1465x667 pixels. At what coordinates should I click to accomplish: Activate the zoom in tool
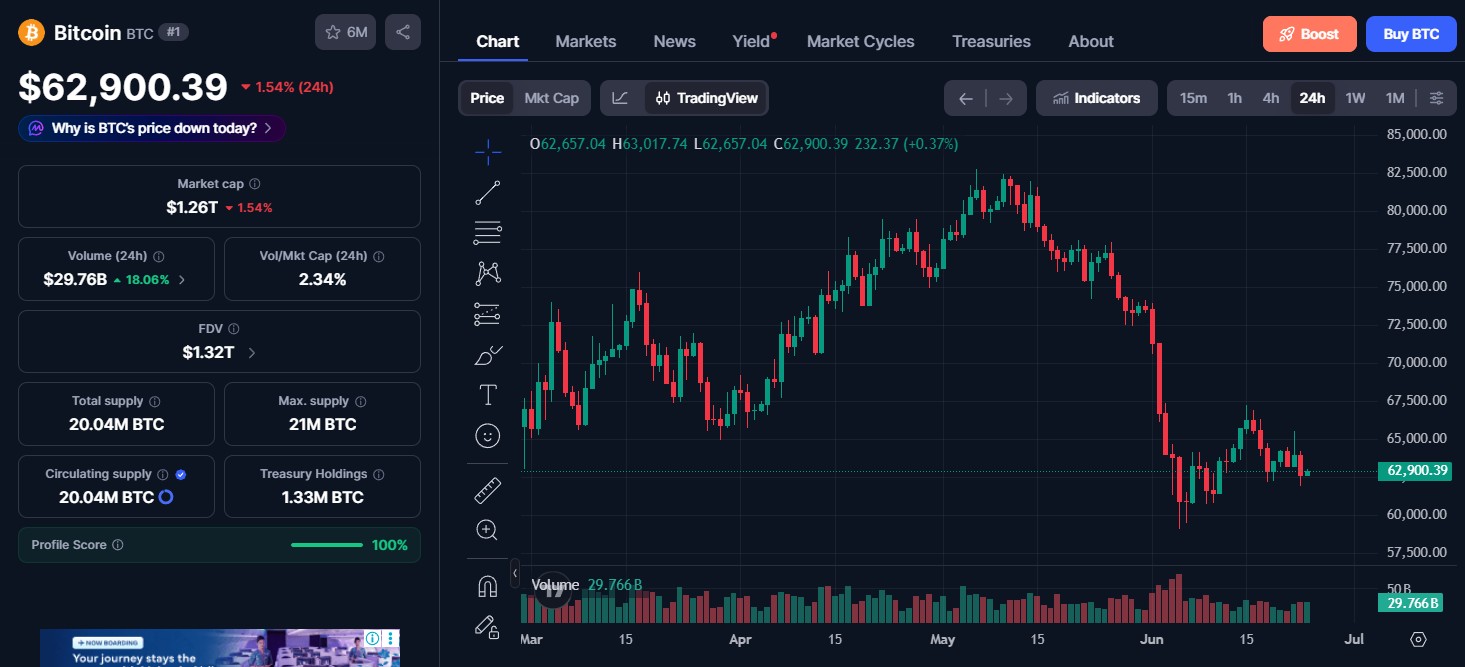point(487,530)
